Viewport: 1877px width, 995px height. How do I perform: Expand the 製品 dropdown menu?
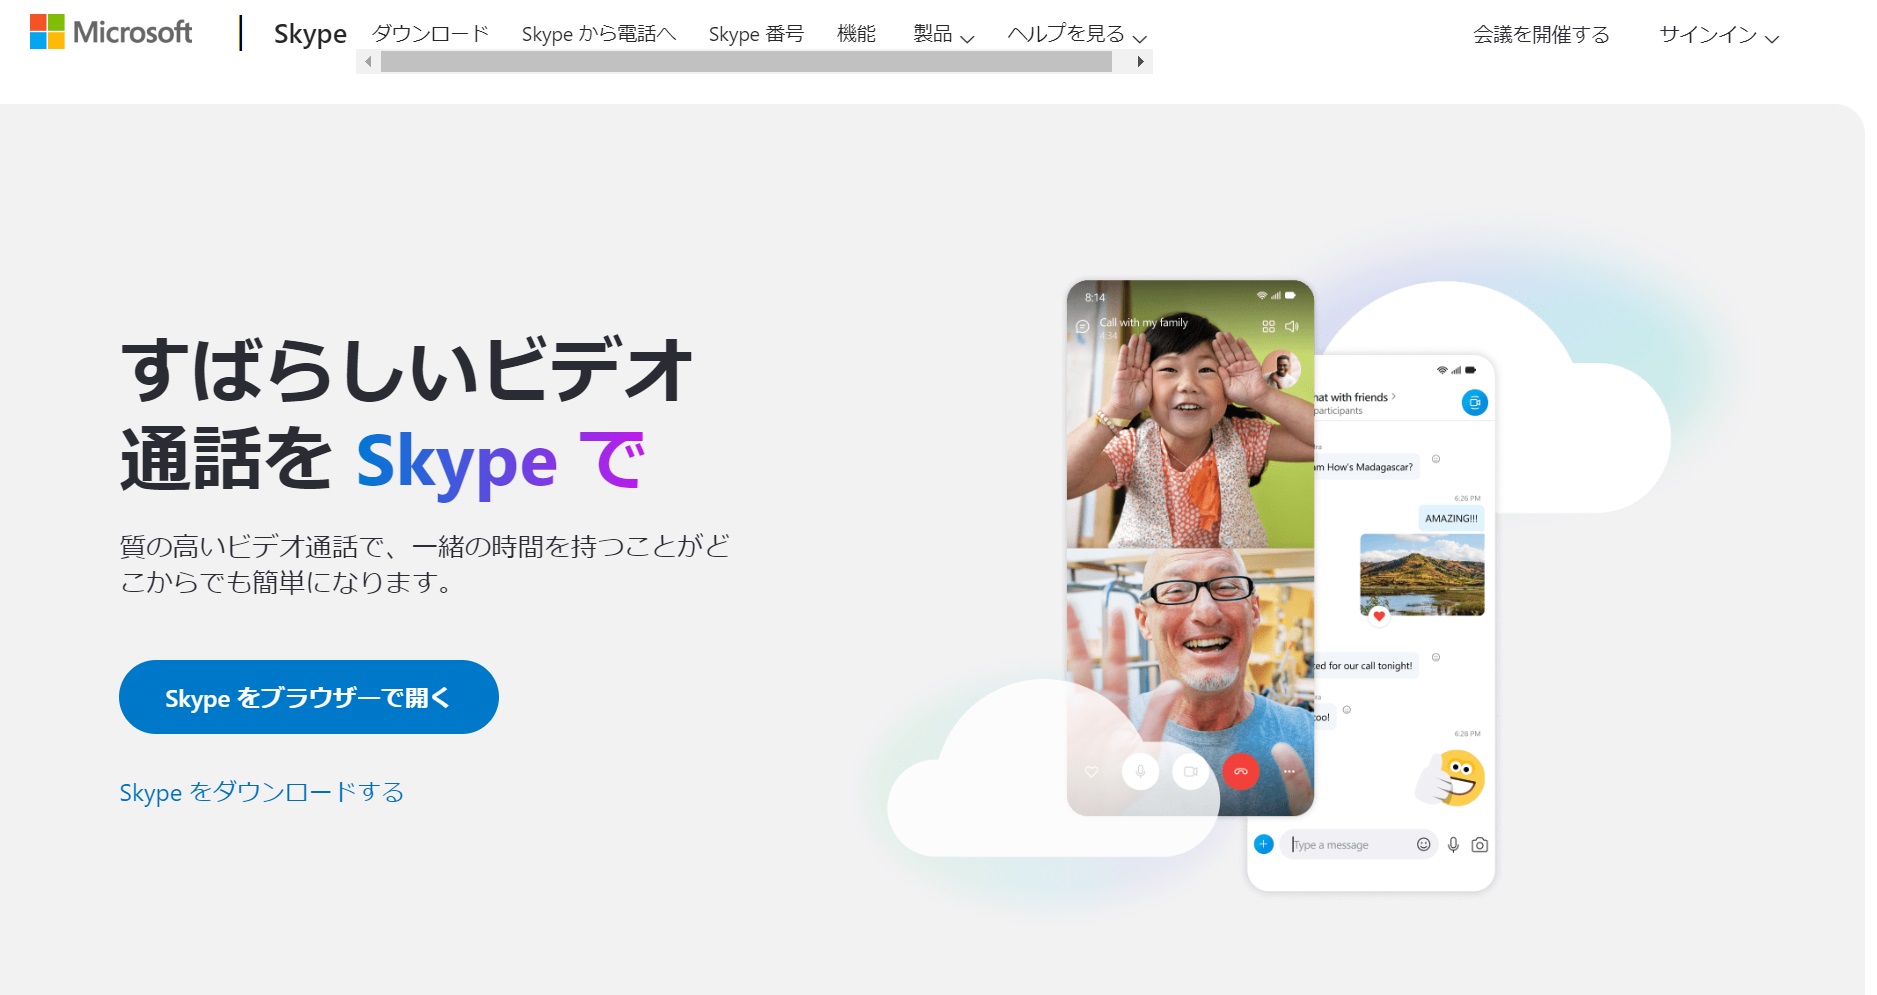938,34
